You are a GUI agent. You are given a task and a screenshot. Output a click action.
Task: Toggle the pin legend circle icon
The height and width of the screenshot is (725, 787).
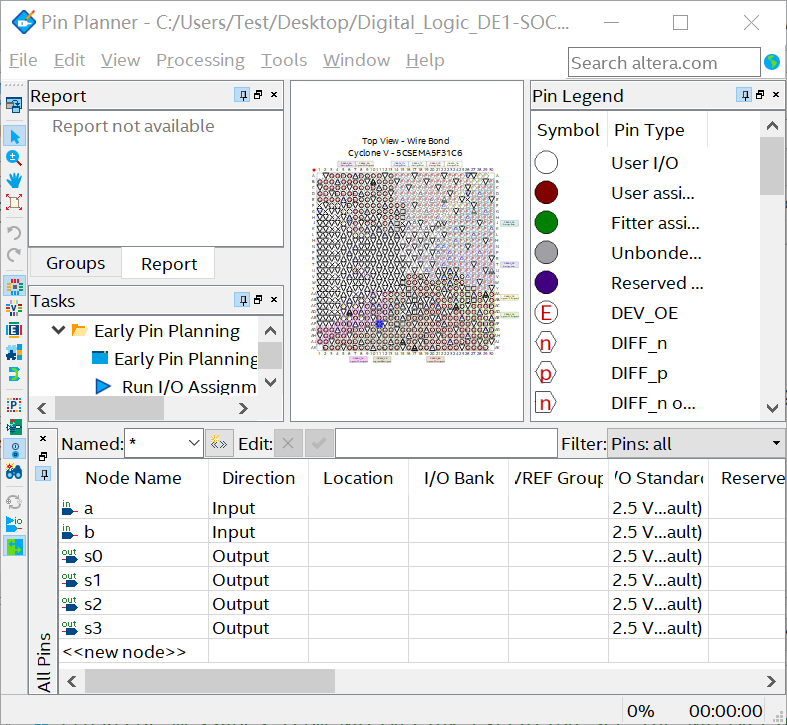(x=15, y=449)
